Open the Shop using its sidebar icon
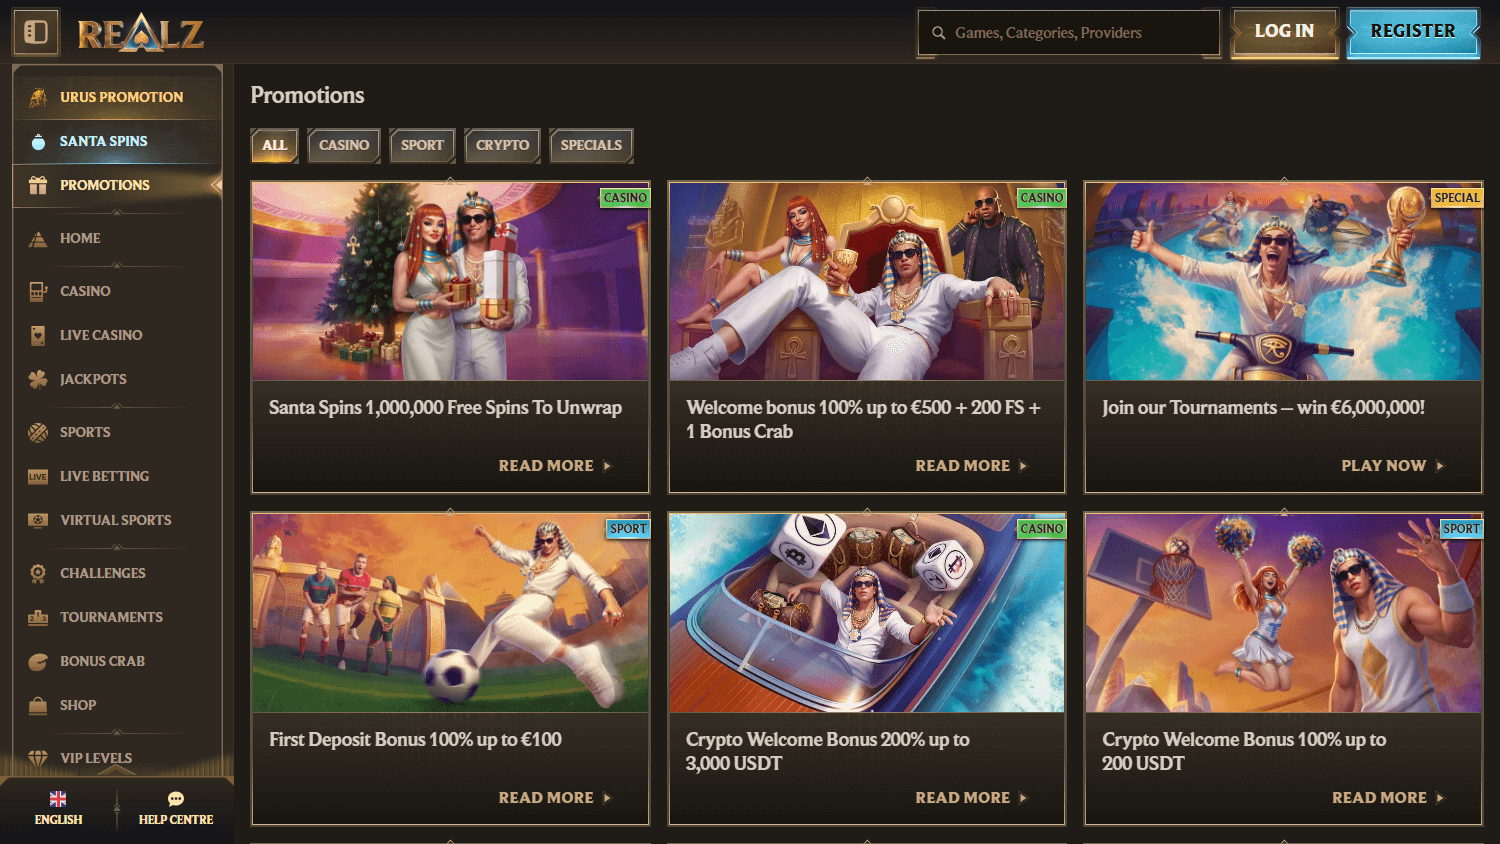The image size is (1500, 844). (x=37, y=705)
